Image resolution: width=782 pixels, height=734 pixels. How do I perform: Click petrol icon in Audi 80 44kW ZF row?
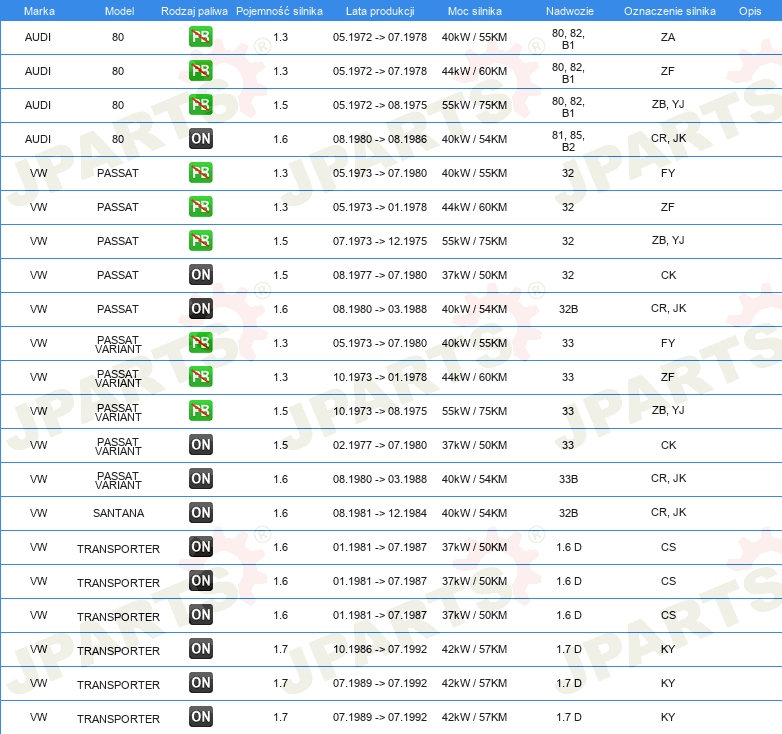click(x=200, y=71)
